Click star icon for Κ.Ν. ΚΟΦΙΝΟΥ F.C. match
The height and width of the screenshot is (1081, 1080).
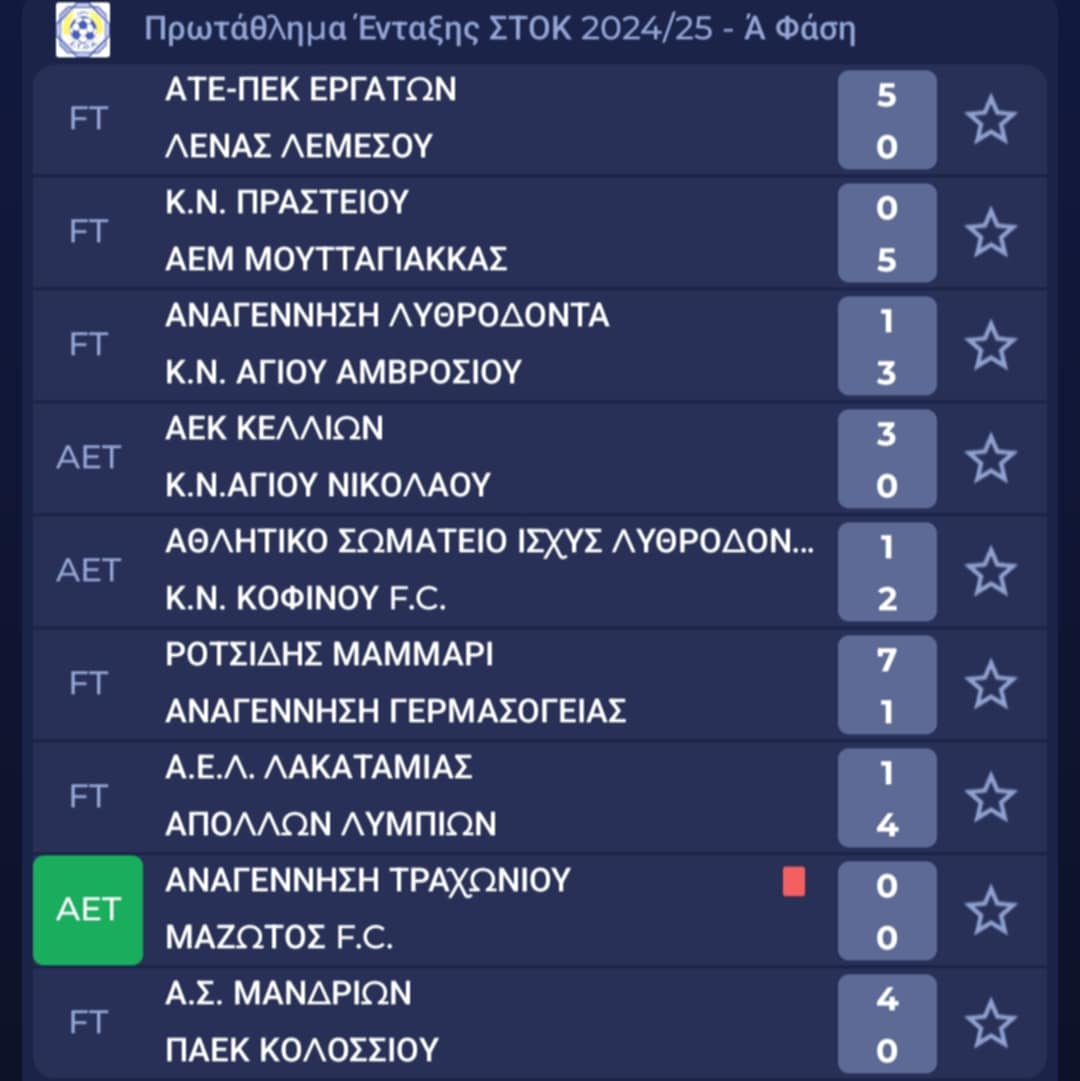(990, 572)
